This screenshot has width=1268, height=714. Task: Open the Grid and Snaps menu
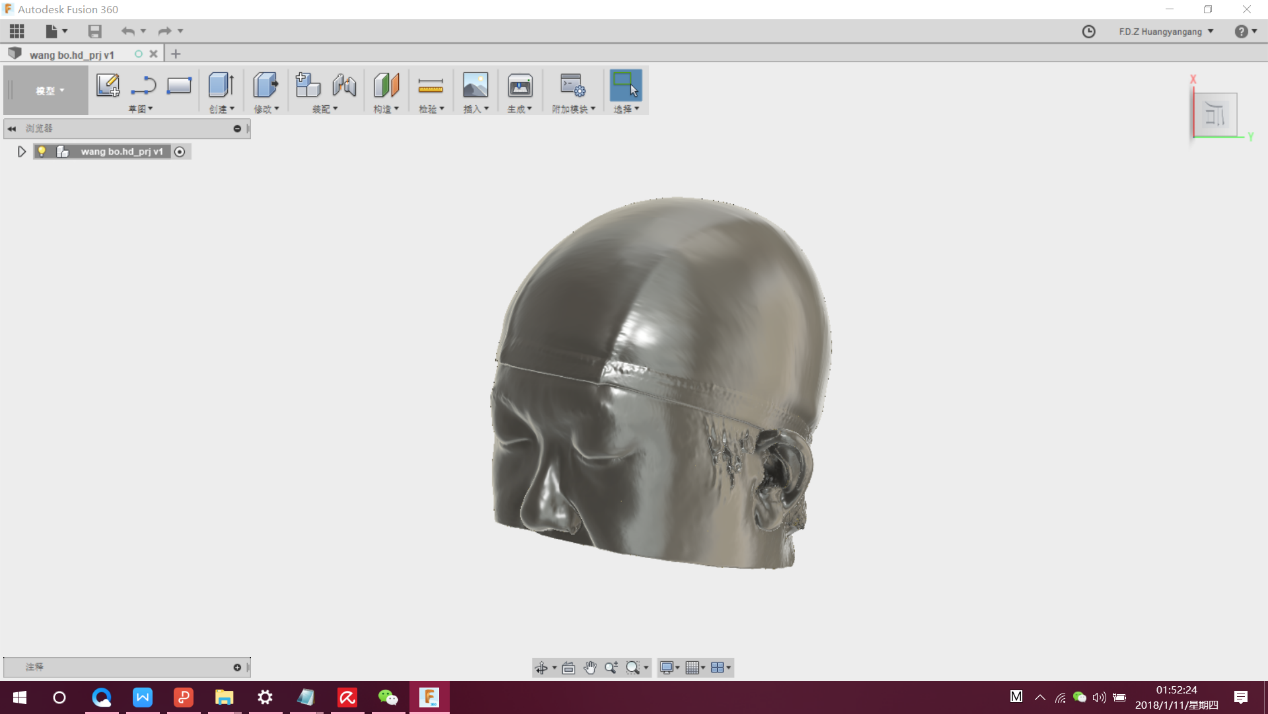click(695, 668)
